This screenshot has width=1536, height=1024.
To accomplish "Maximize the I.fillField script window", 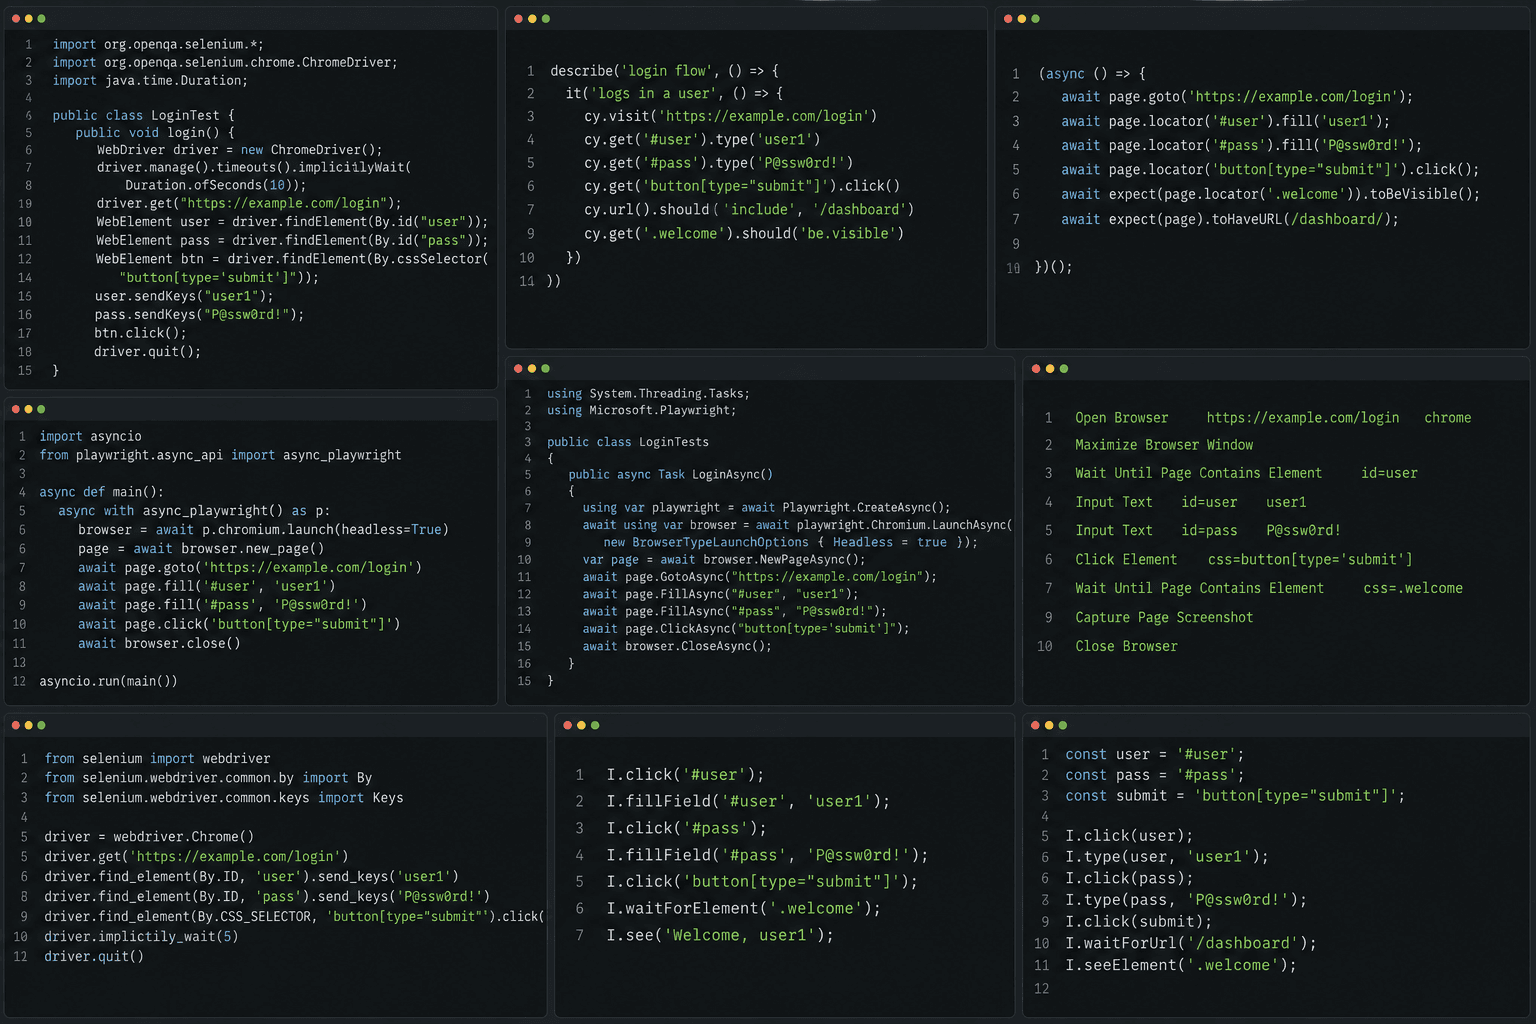I will click(595, 725).
